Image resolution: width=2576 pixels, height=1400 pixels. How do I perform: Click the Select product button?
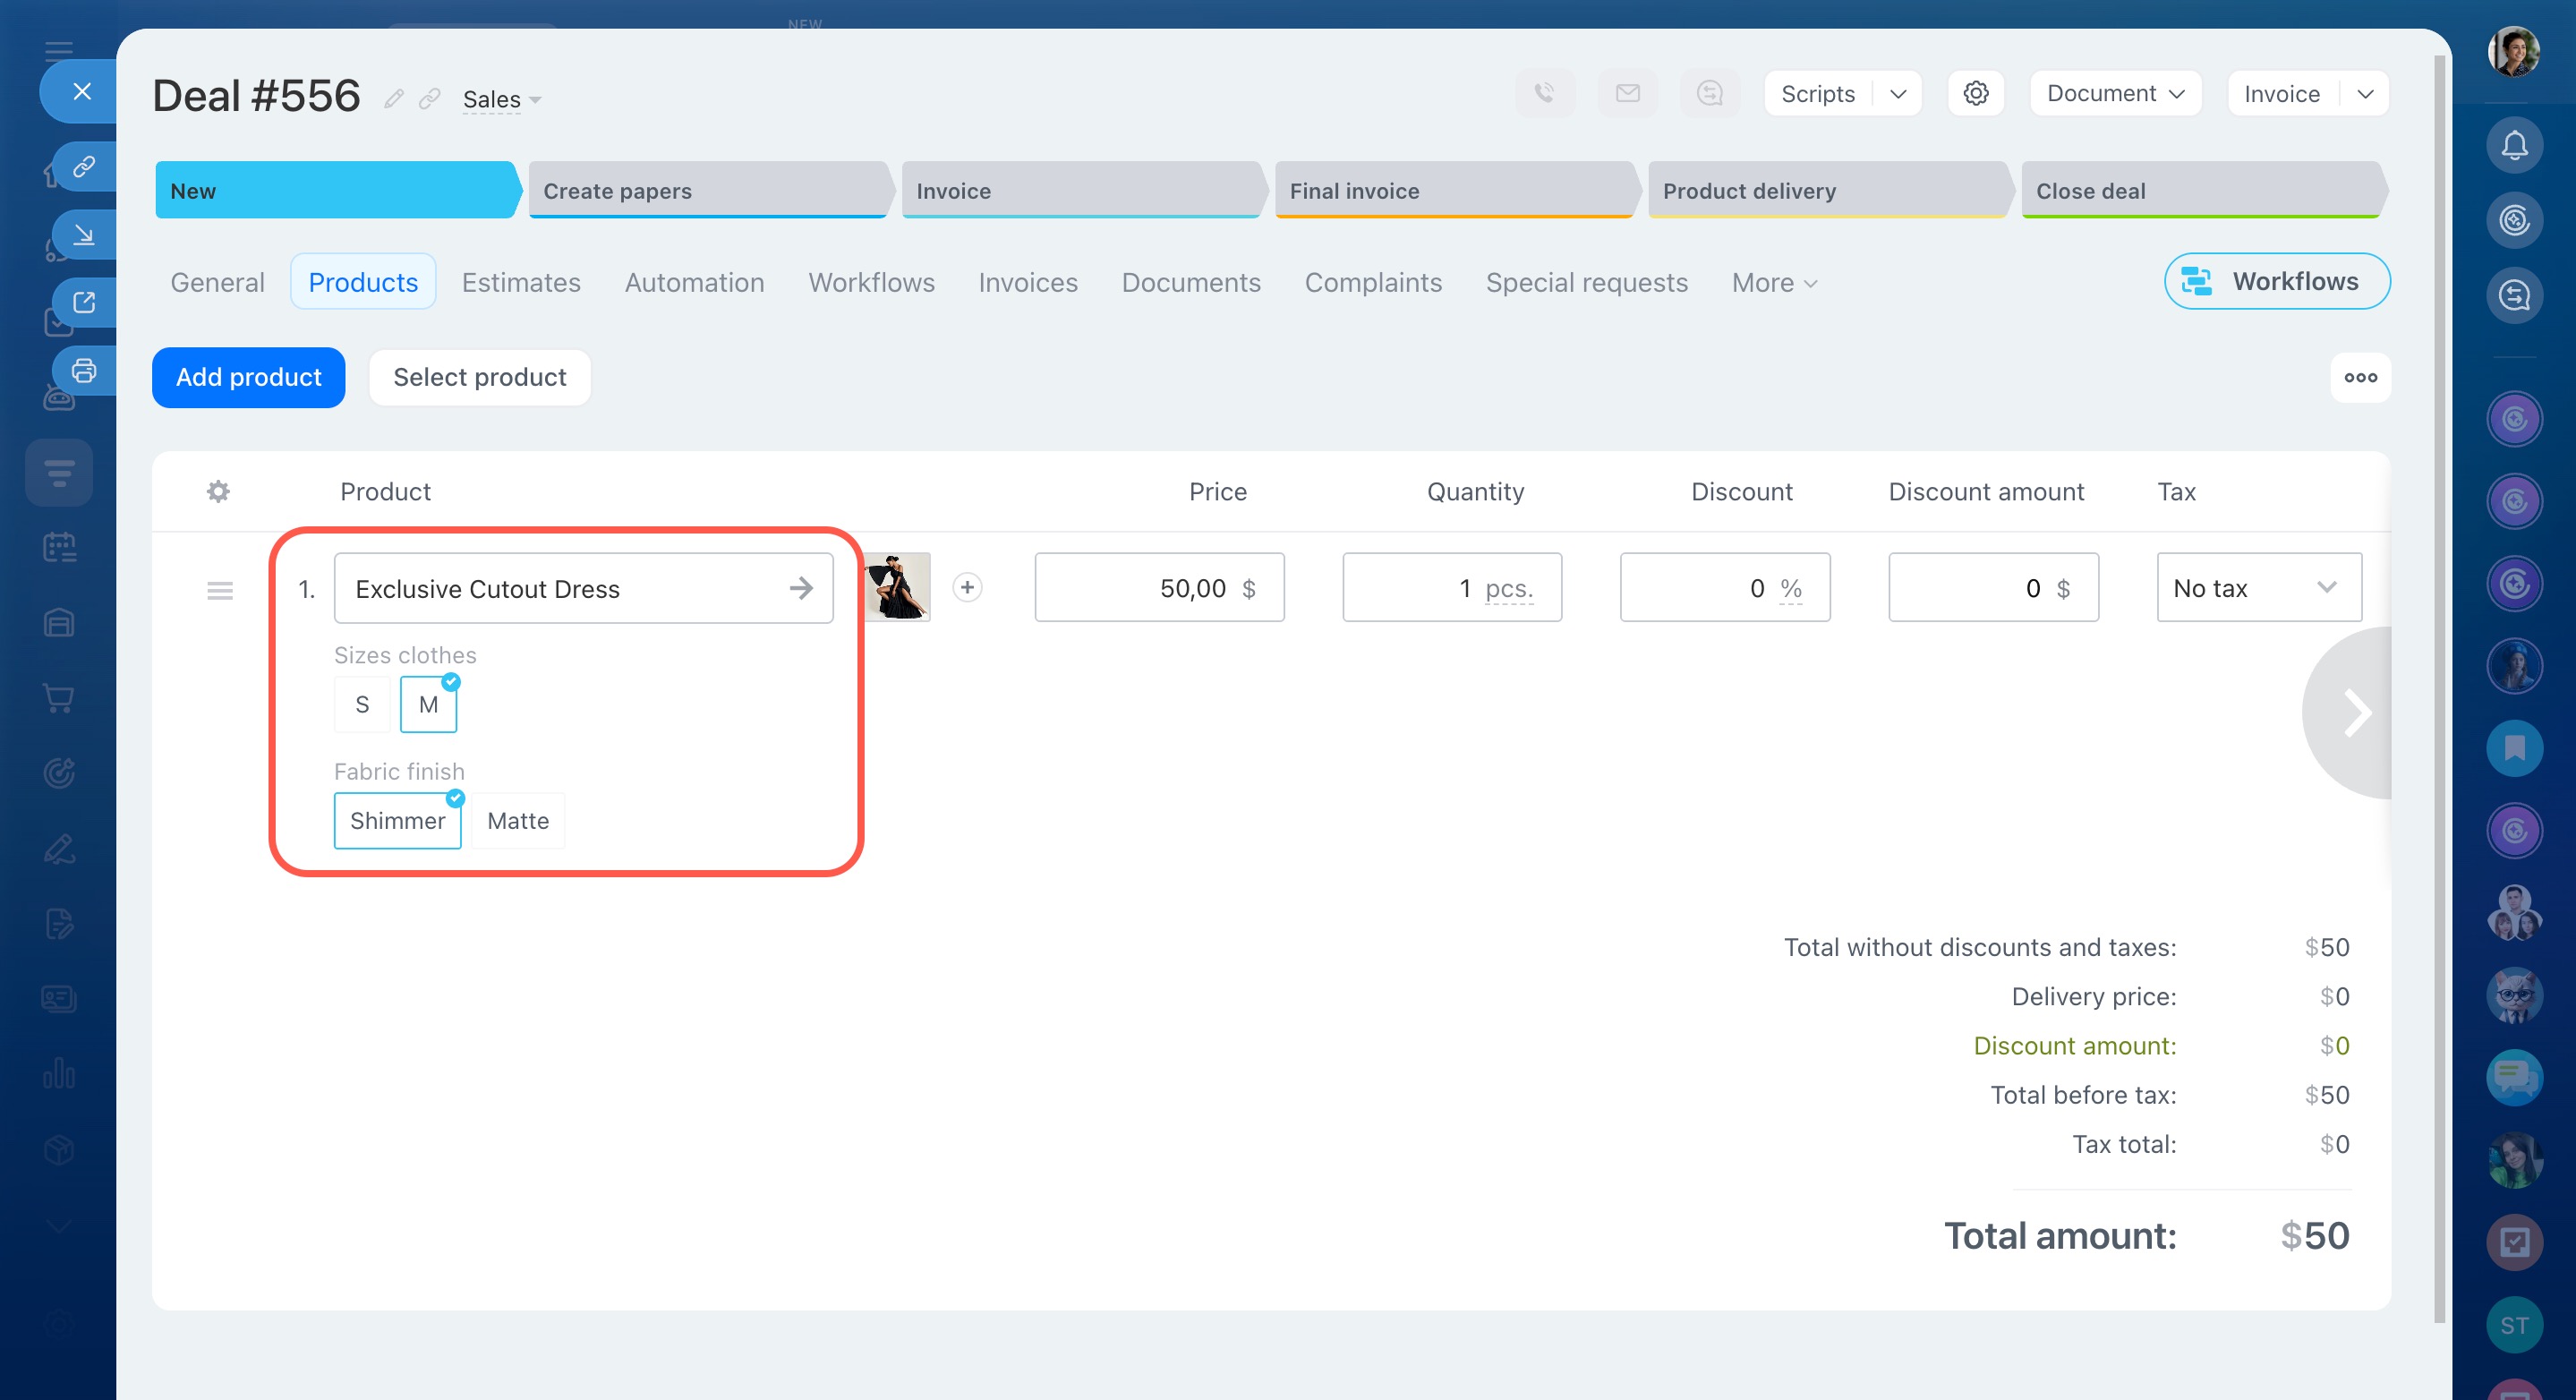[479, 377]
